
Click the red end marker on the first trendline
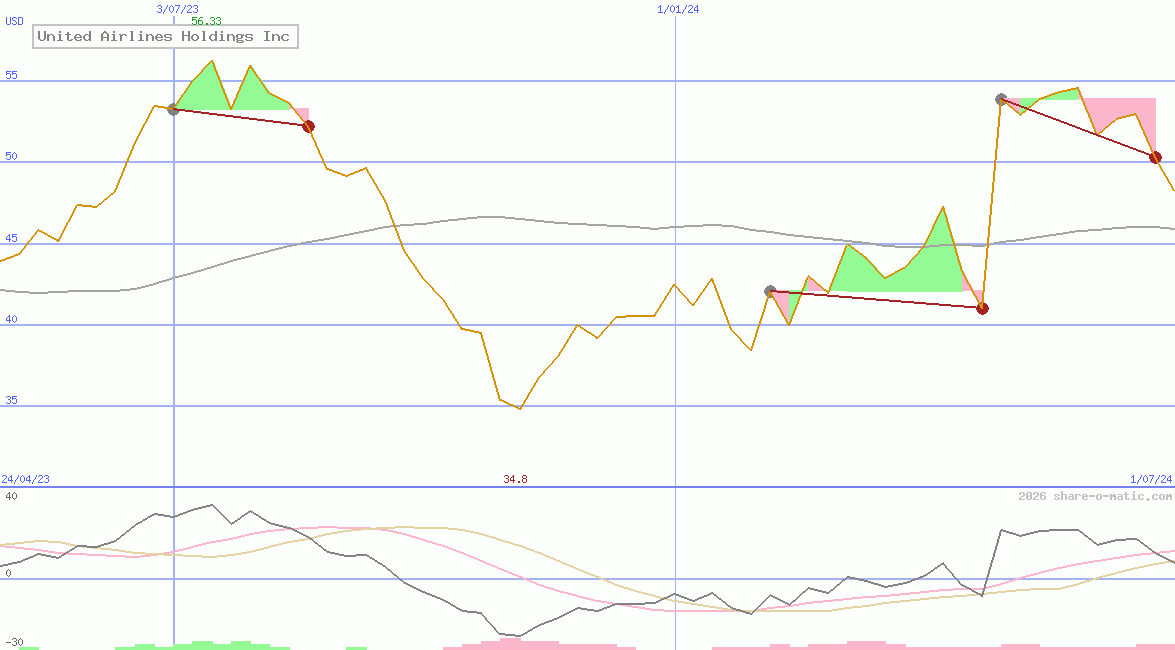[x=308, y=126]
